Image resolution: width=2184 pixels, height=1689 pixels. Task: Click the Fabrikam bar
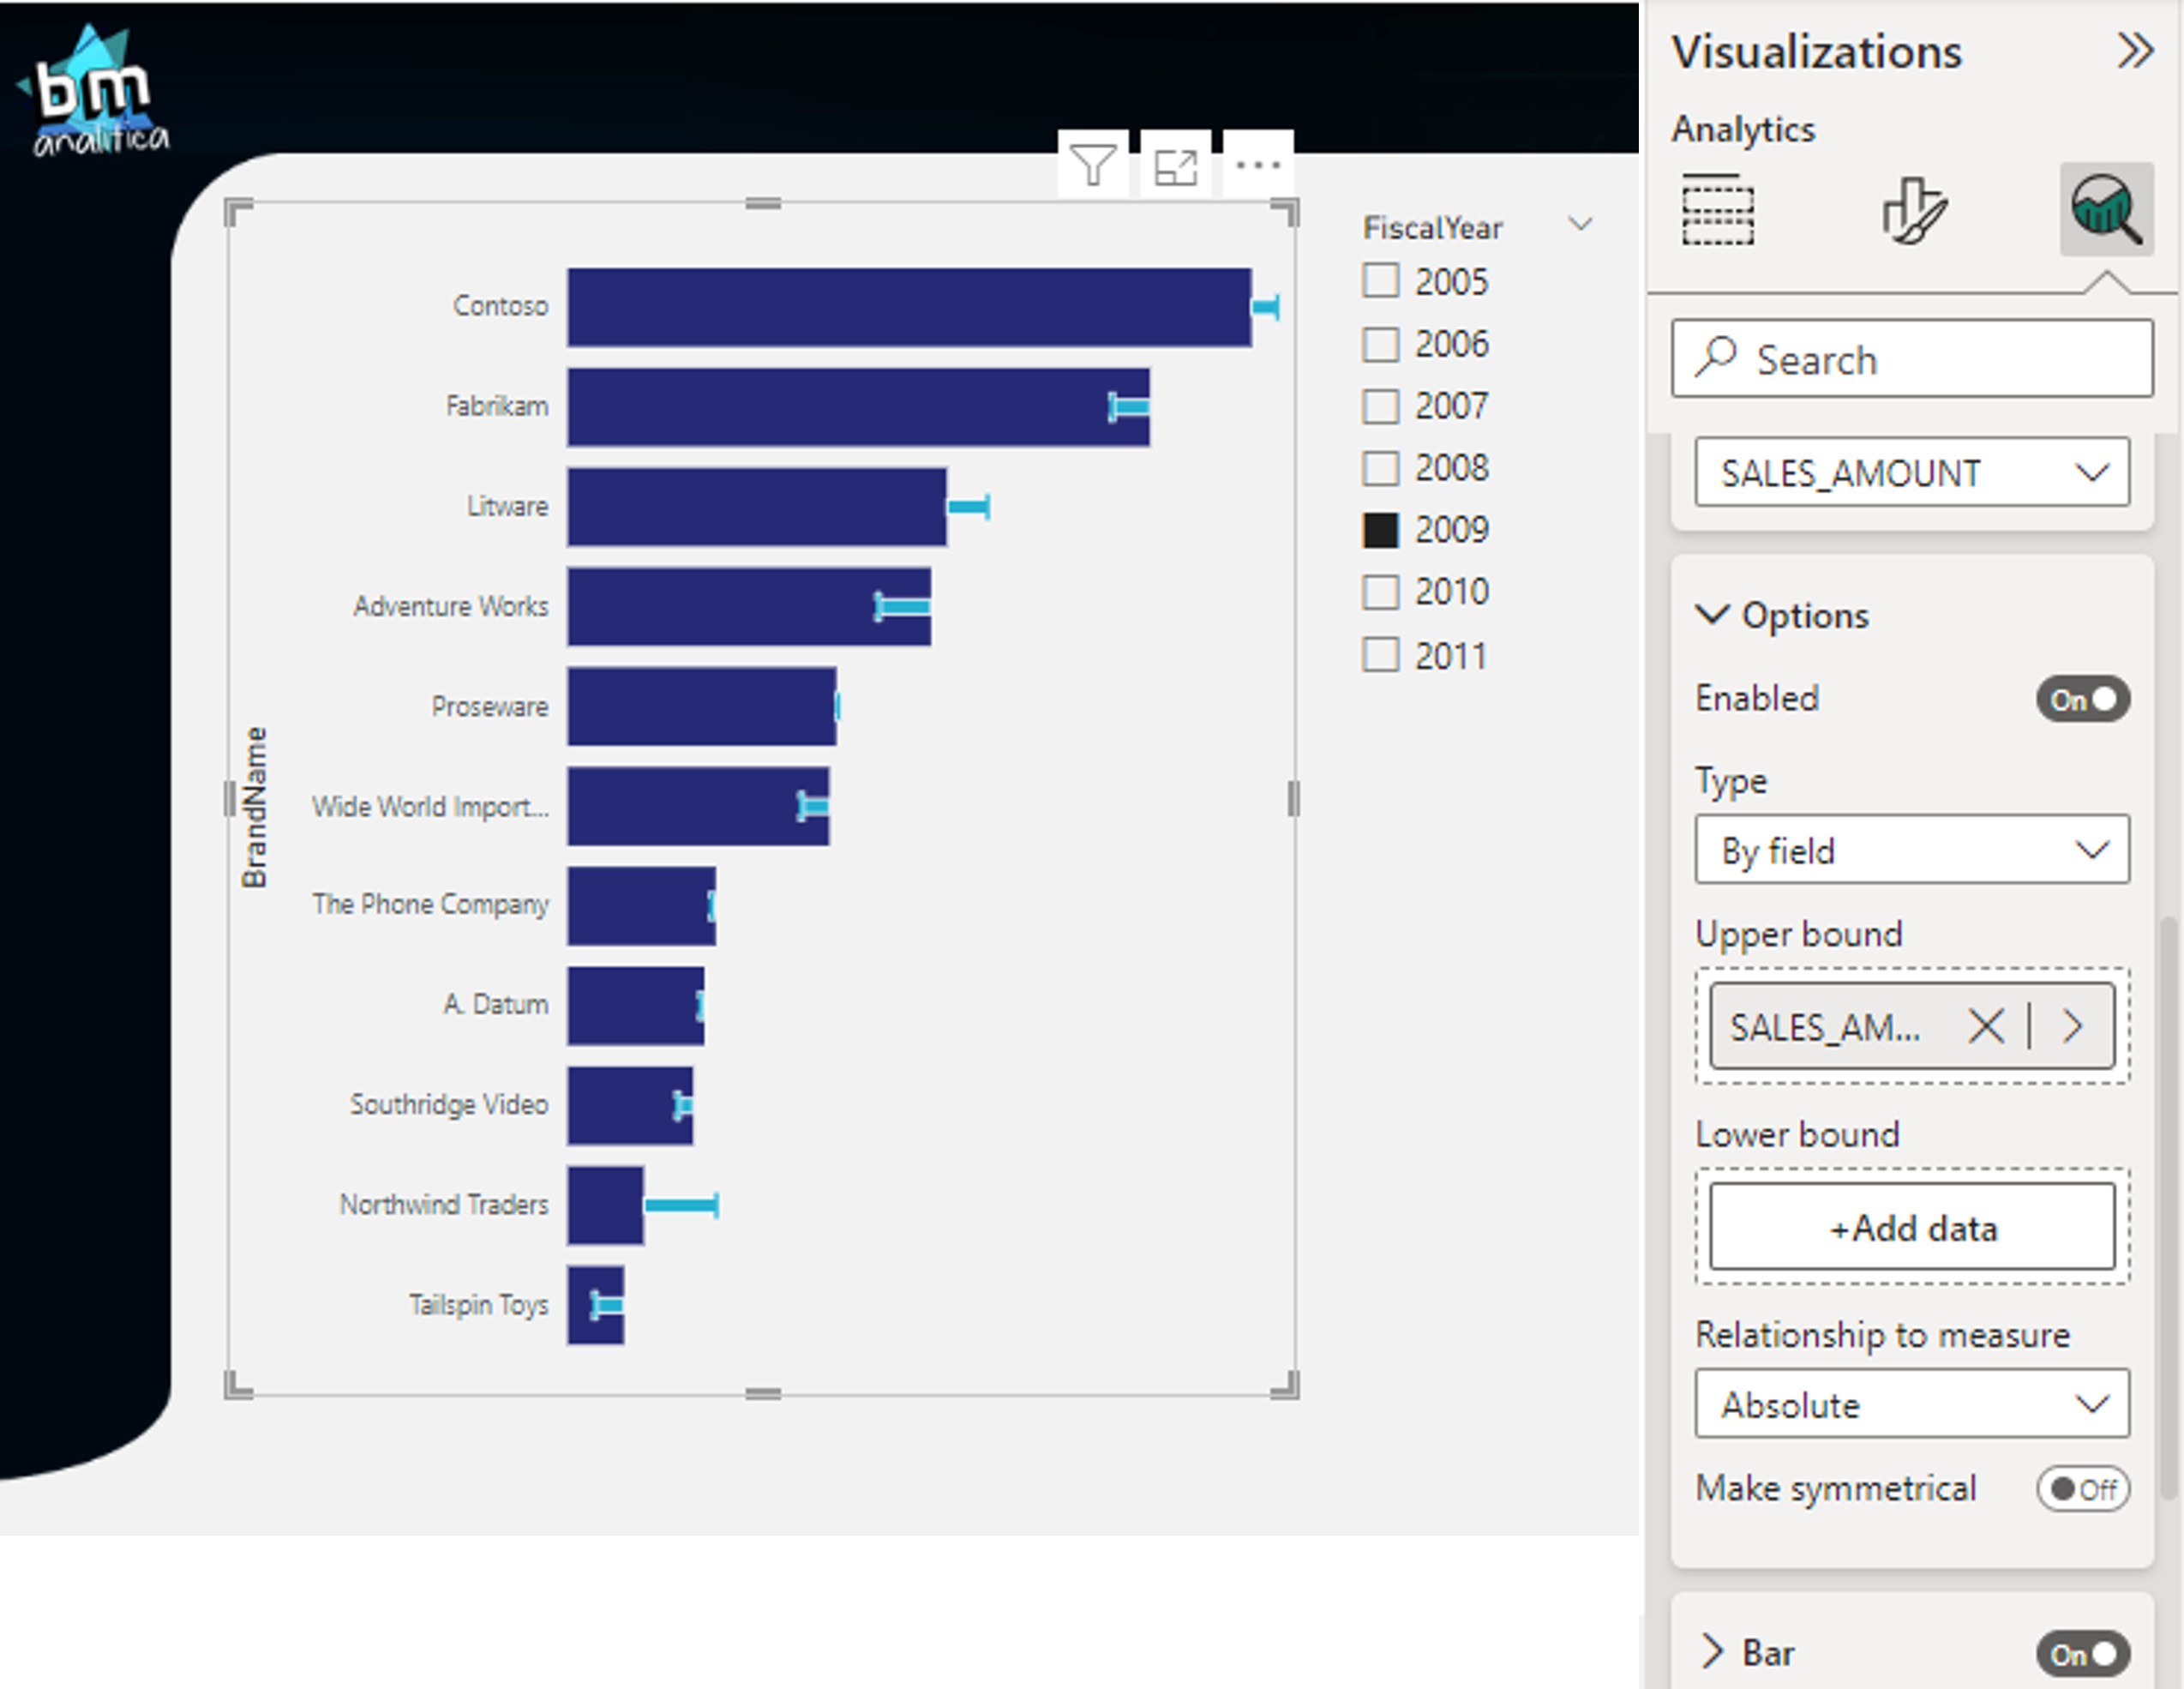click(x=858, y=407)
